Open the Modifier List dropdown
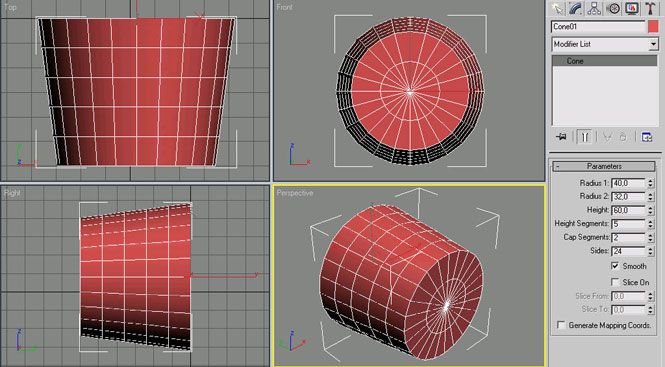This screenshot has width=665, height=367. pos(605,44)
